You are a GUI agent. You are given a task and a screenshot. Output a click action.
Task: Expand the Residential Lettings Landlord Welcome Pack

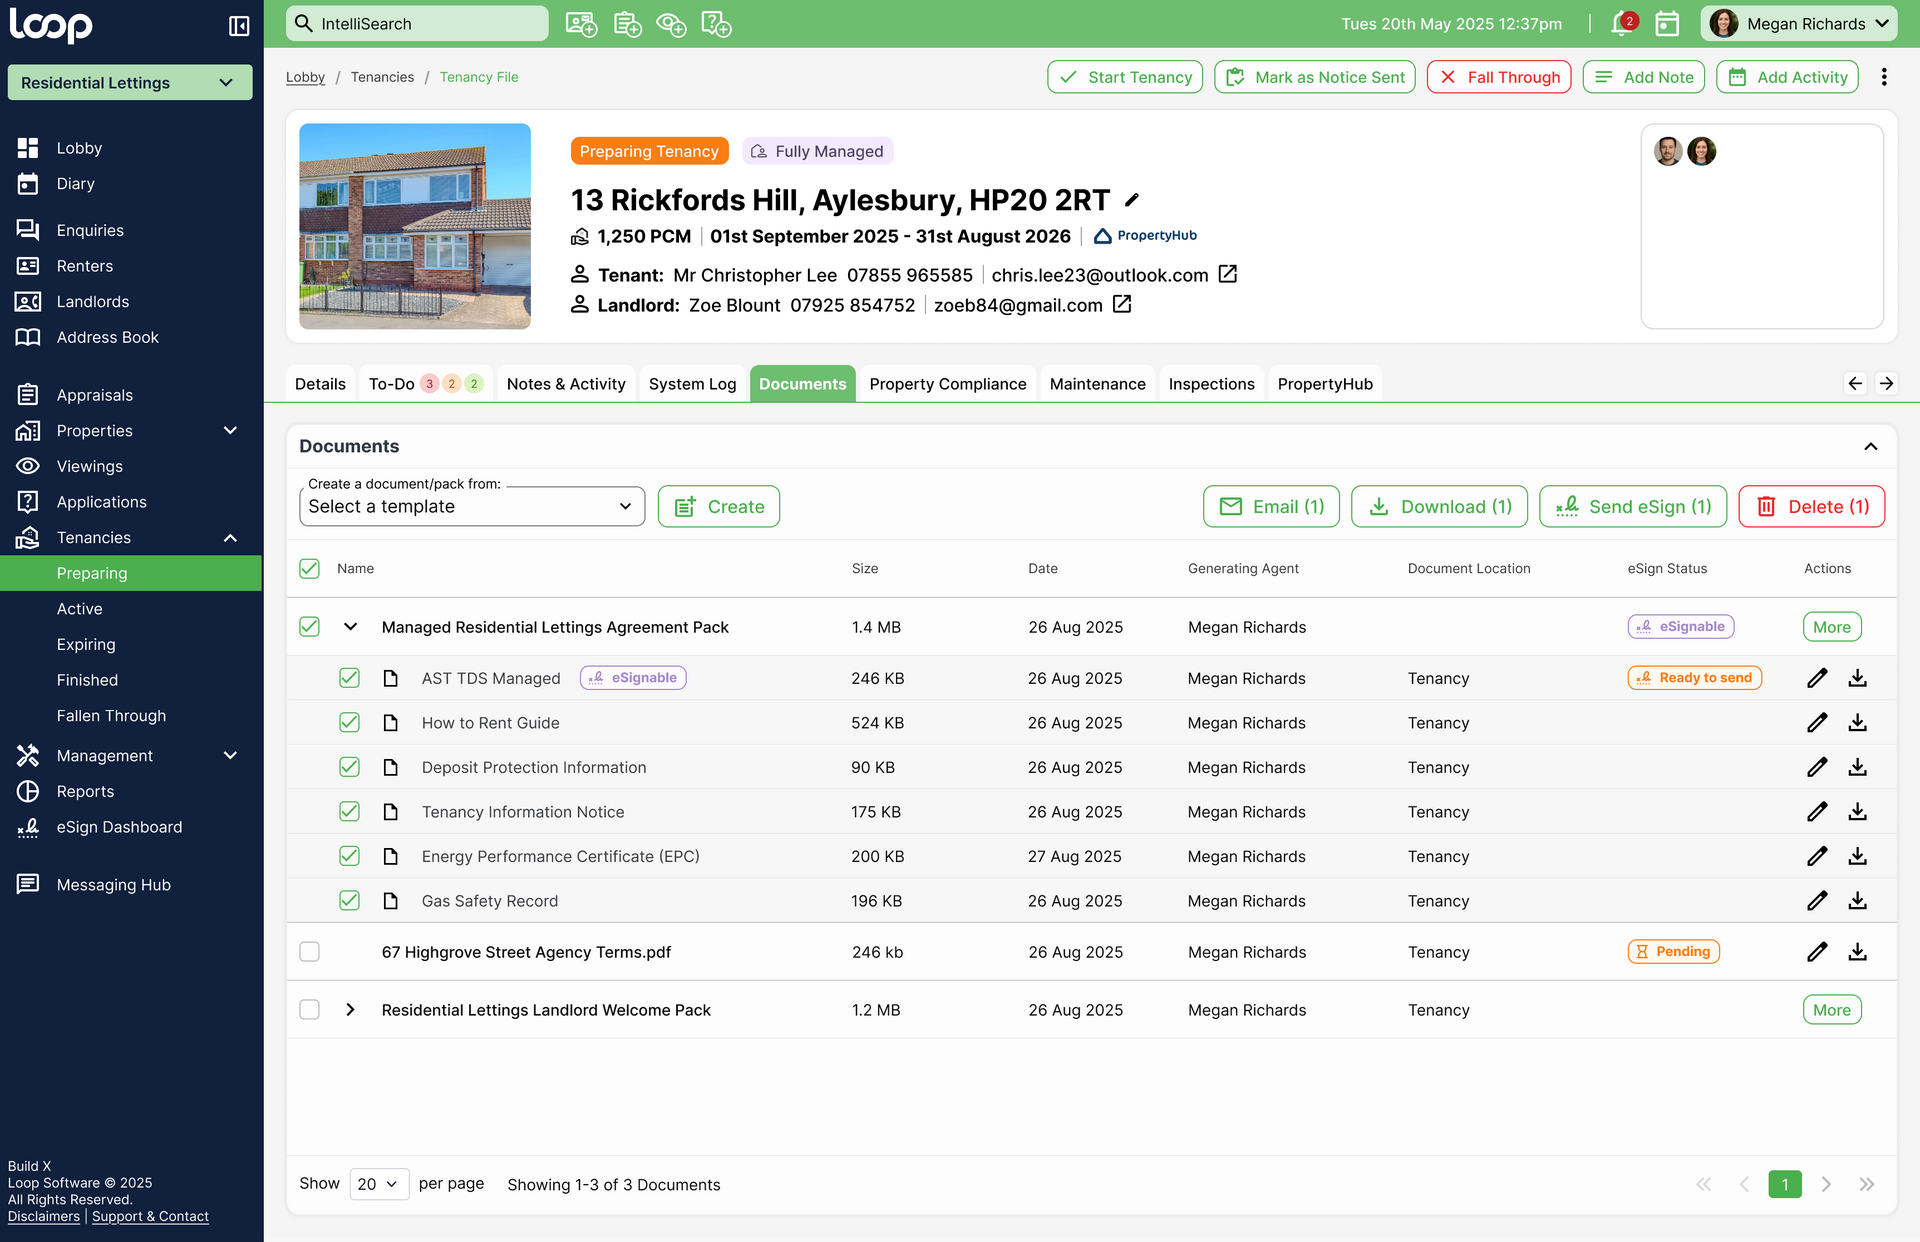click(x=350, y=1010)
